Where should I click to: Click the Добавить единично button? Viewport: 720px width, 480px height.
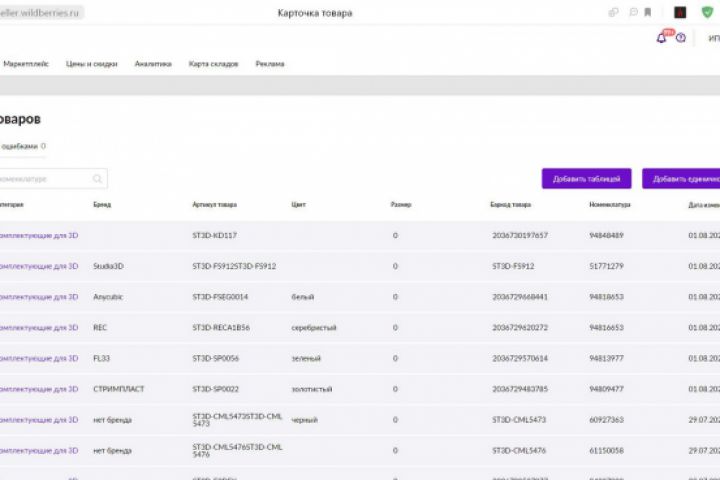coord(685,179)
